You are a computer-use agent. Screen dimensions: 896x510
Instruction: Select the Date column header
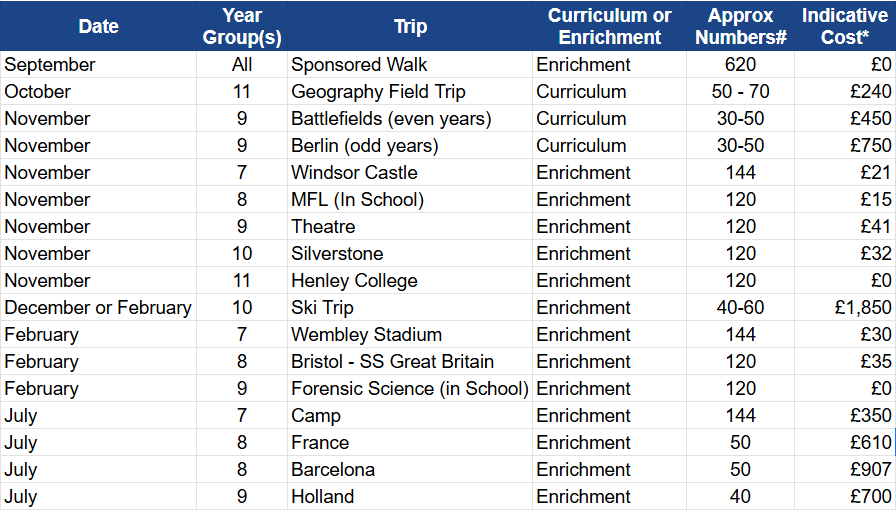(98, 26)
